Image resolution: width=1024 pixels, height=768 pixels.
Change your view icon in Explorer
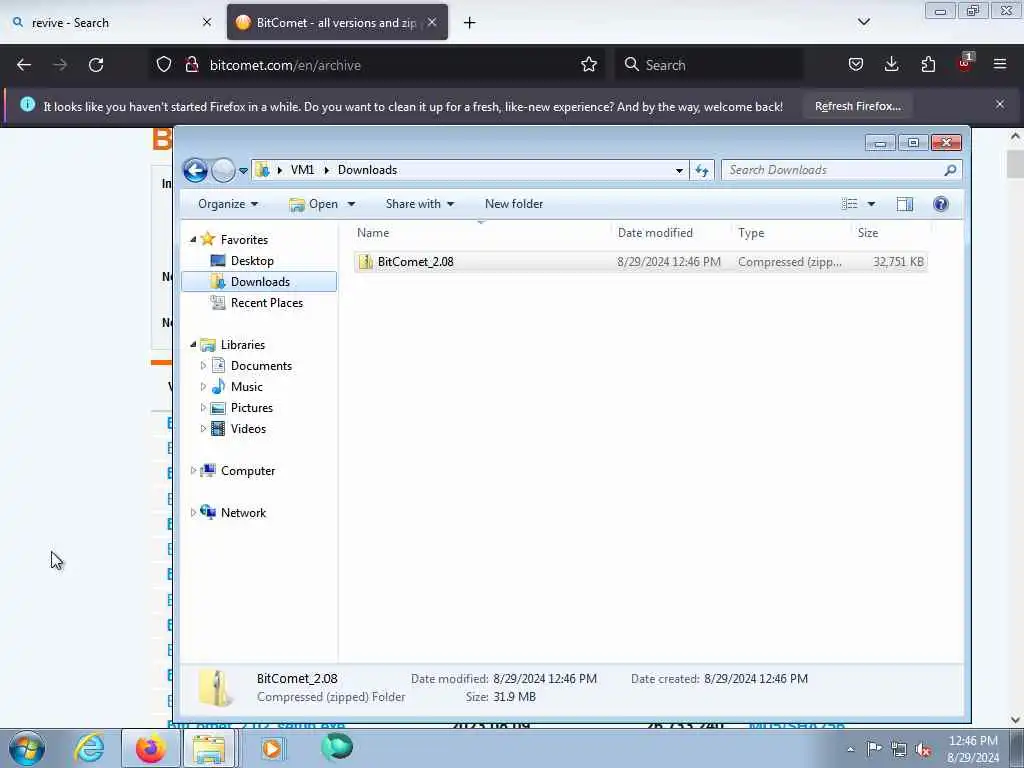coord(850,204)
